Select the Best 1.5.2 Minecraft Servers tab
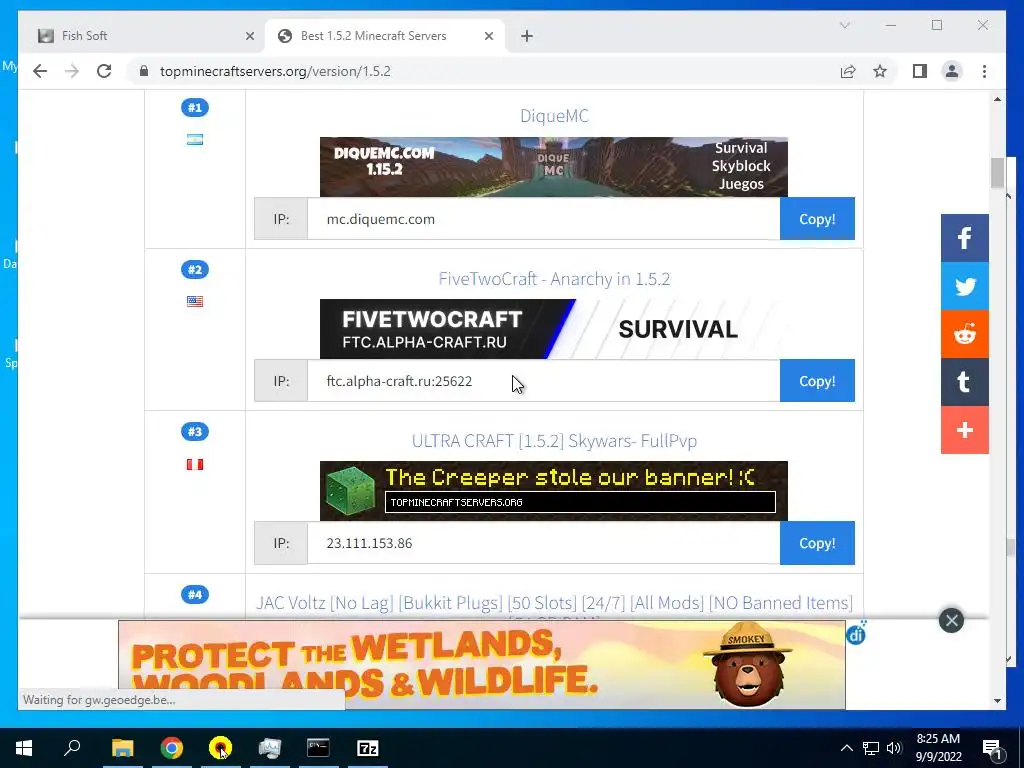The height and width of the screenshot is (768, 1024). coord(384,36)
